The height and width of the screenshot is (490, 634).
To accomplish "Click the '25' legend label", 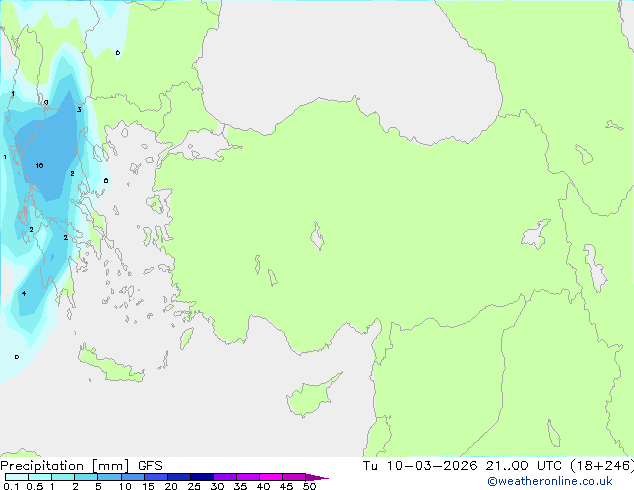I will [x=194, y=486].
